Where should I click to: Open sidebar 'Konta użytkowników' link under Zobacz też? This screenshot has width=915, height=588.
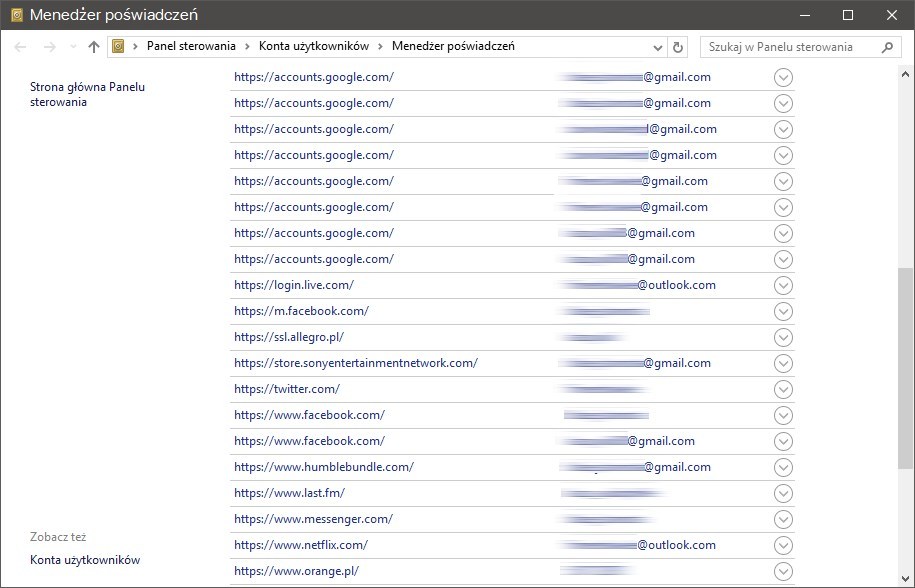(85, 560)
